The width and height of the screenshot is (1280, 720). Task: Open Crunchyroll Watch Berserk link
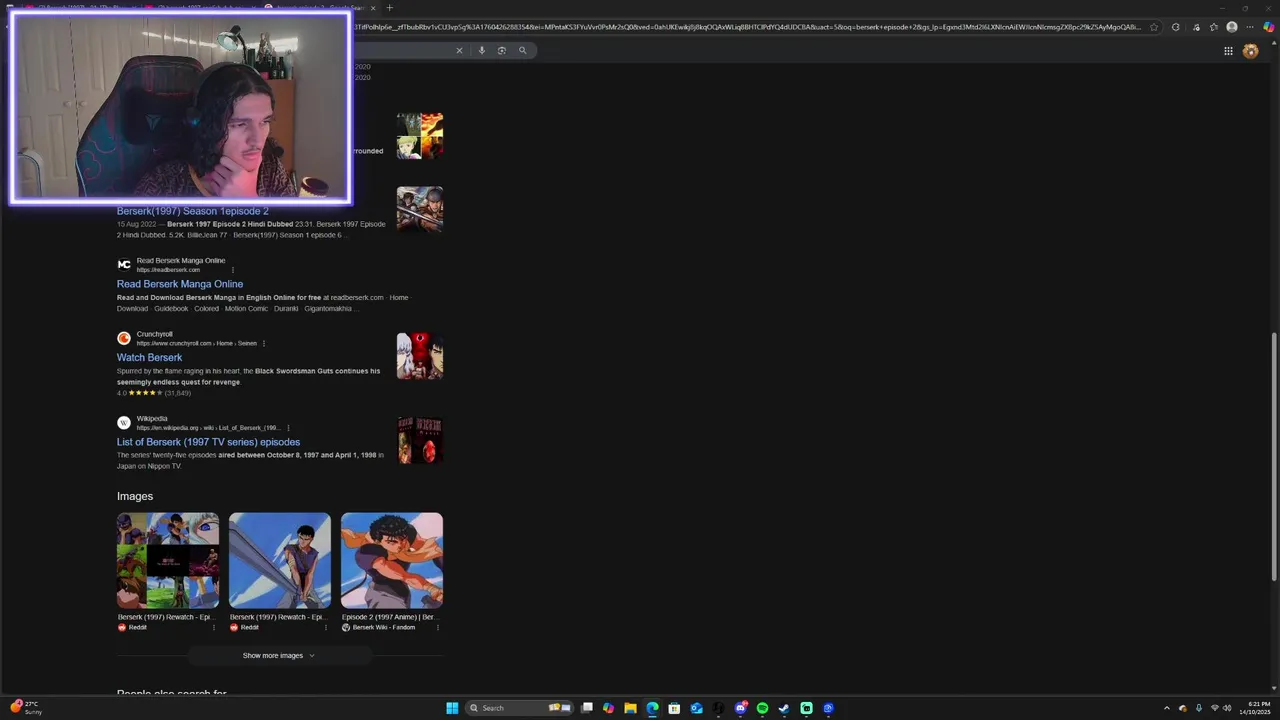(x=149, y=357)
